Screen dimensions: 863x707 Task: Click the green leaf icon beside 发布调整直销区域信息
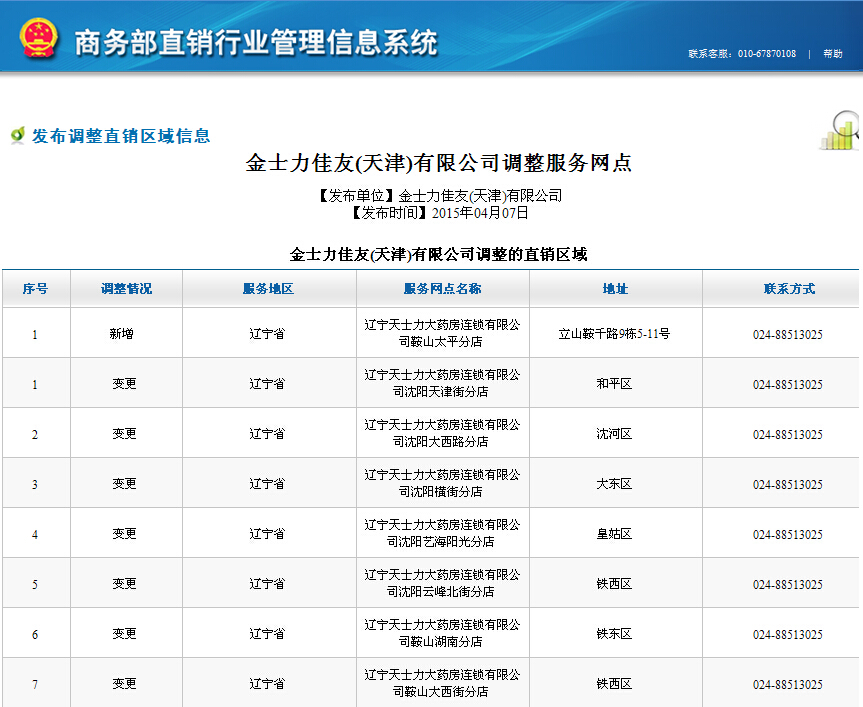point(17,135)
